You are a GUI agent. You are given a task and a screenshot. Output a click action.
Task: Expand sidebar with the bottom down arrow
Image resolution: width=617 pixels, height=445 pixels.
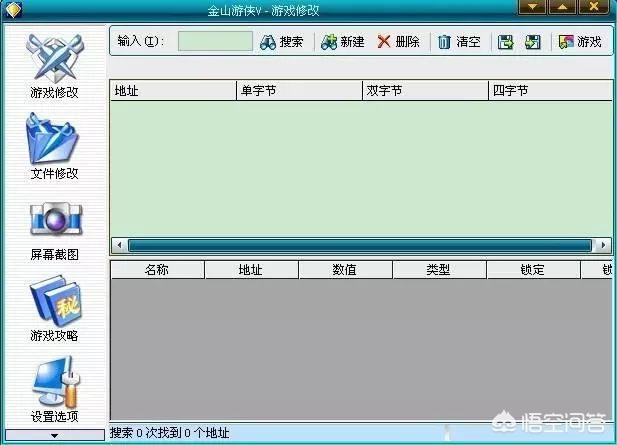tap(55, 436)
